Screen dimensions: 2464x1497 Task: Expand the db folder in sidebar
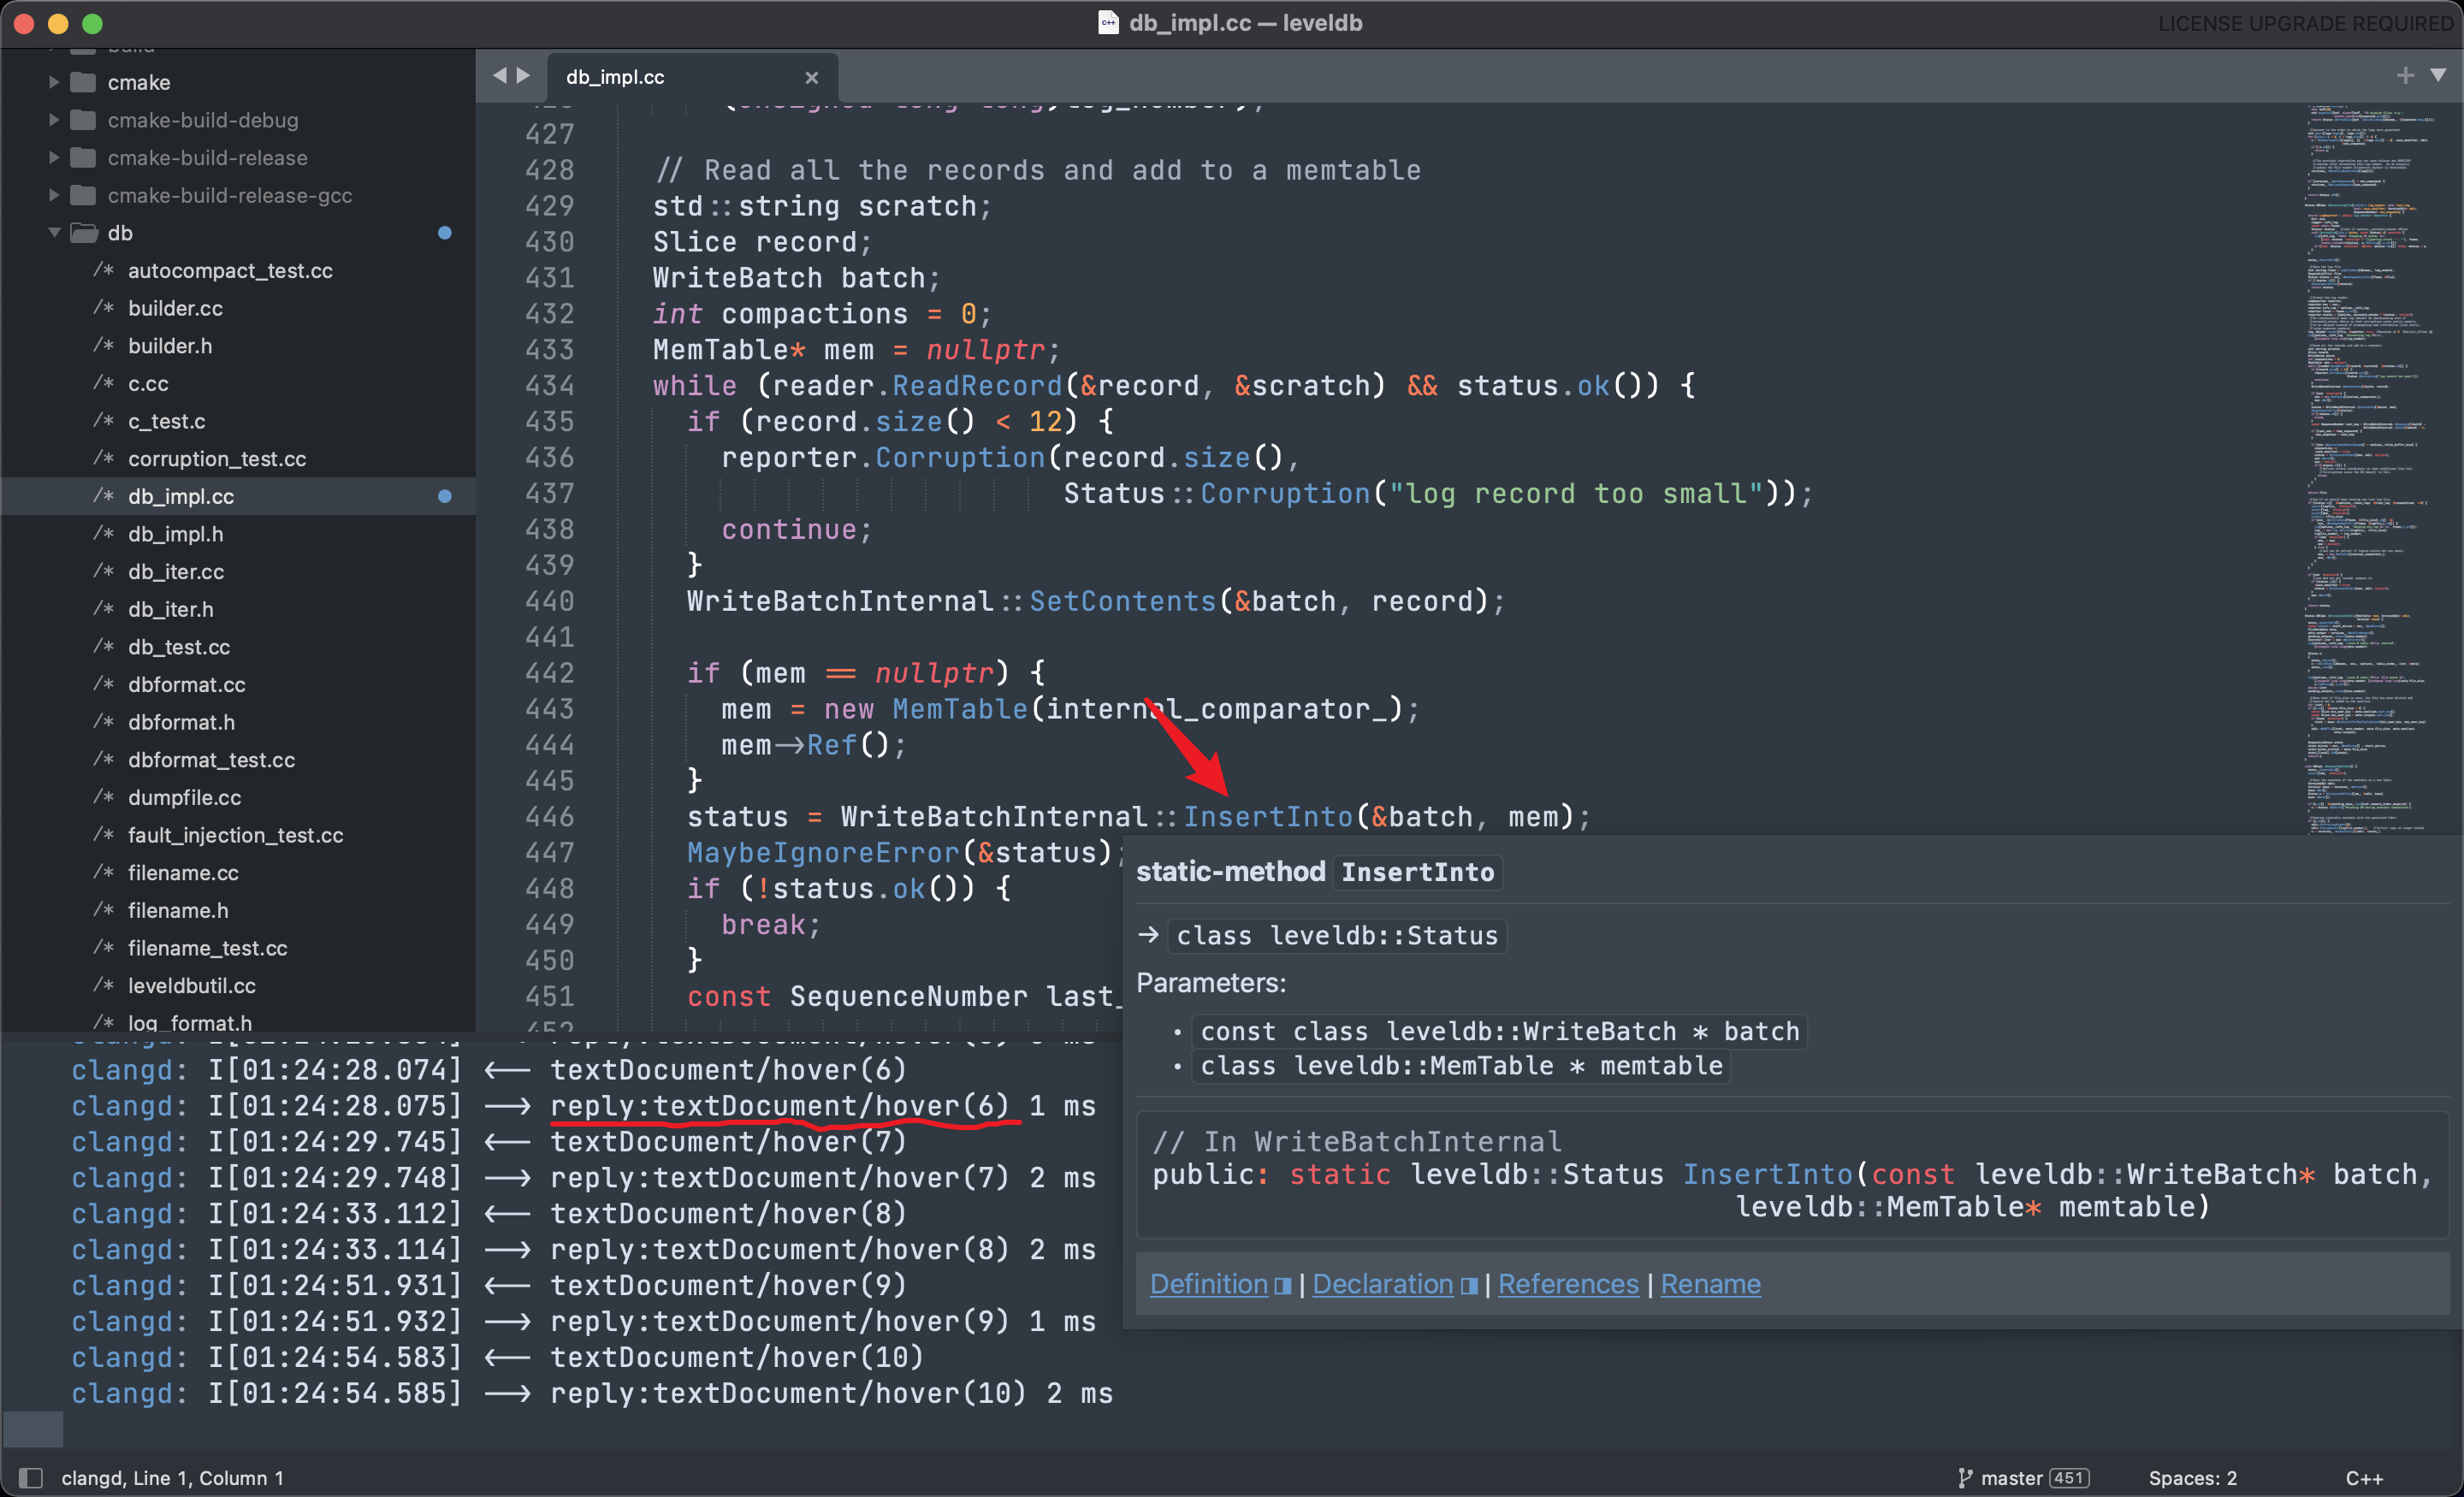click(48, 230)
